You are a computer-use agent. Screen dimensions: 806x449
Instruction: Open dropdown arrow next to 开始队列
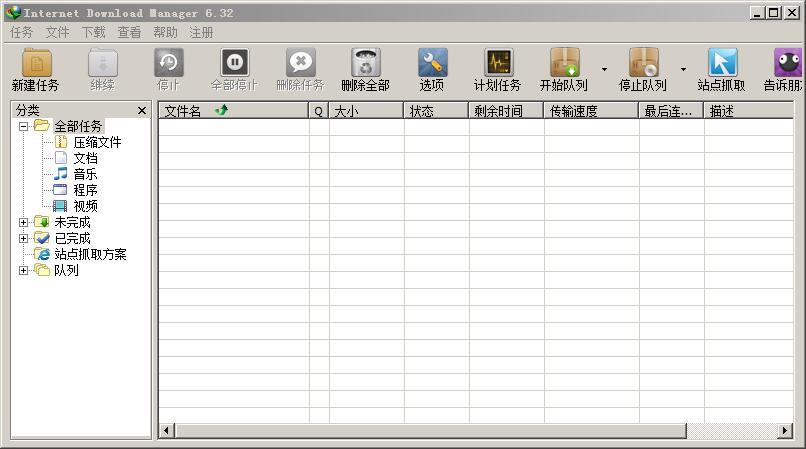coord(604,69)
